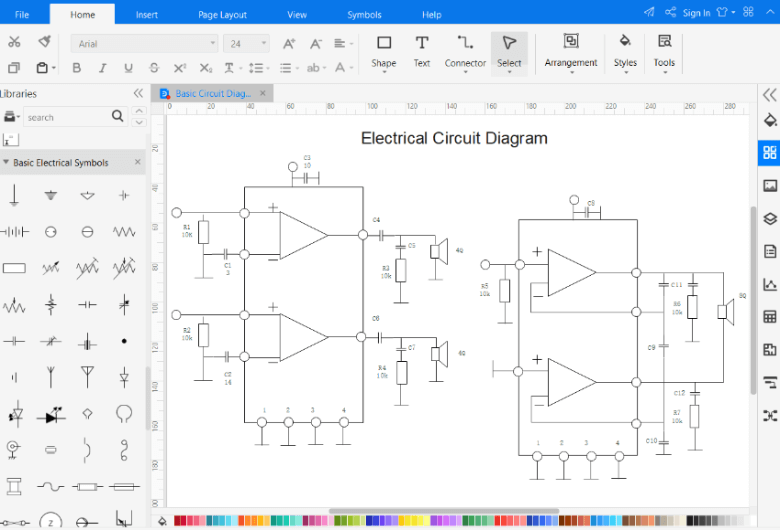Click the Sign In link

696,13
